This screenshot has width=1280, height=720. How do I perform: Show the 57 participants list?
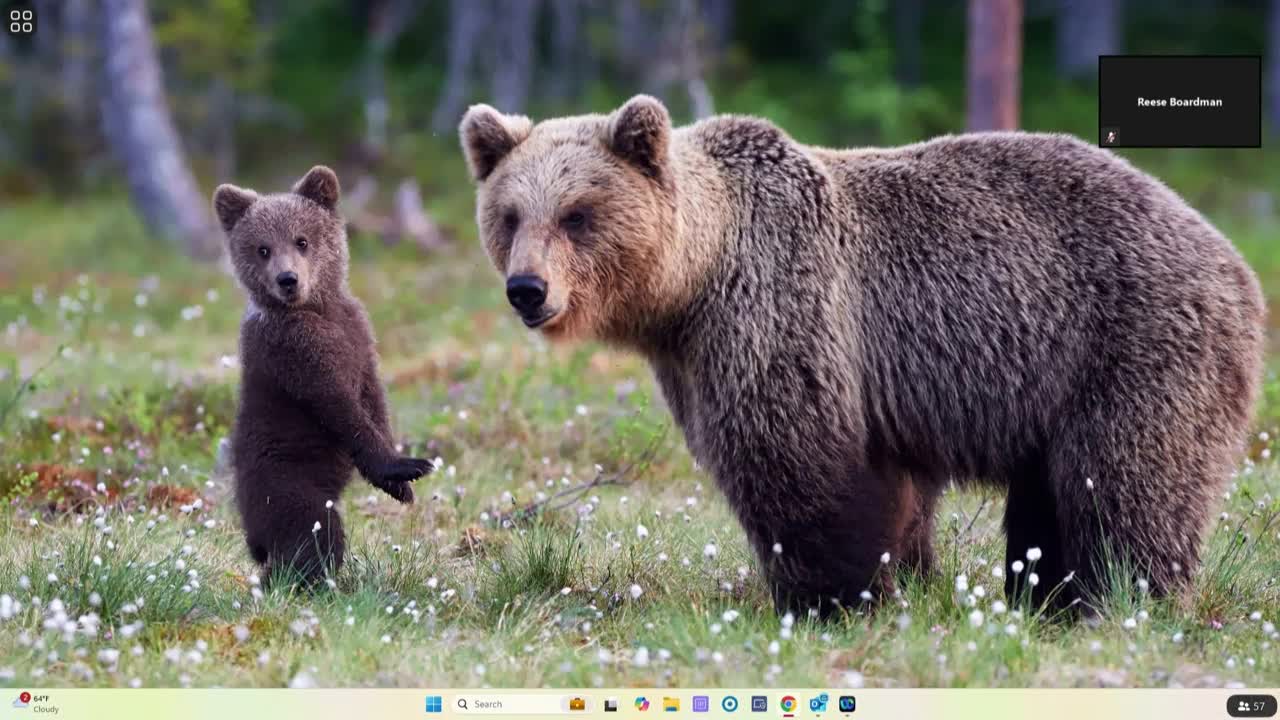click(x=1251, y=706)
